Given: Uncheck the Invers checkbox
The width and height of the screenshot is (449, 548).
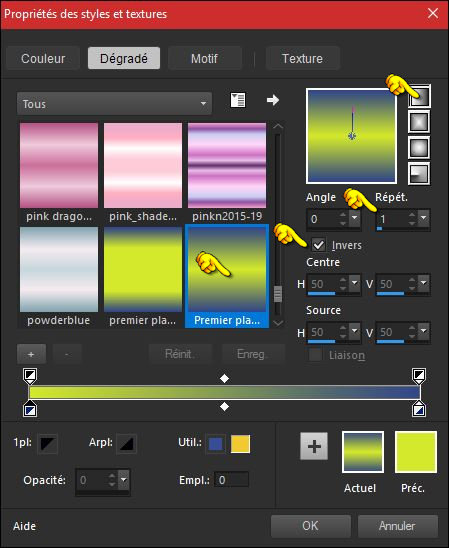Looking at the screenshot, I should click(318, 245).
